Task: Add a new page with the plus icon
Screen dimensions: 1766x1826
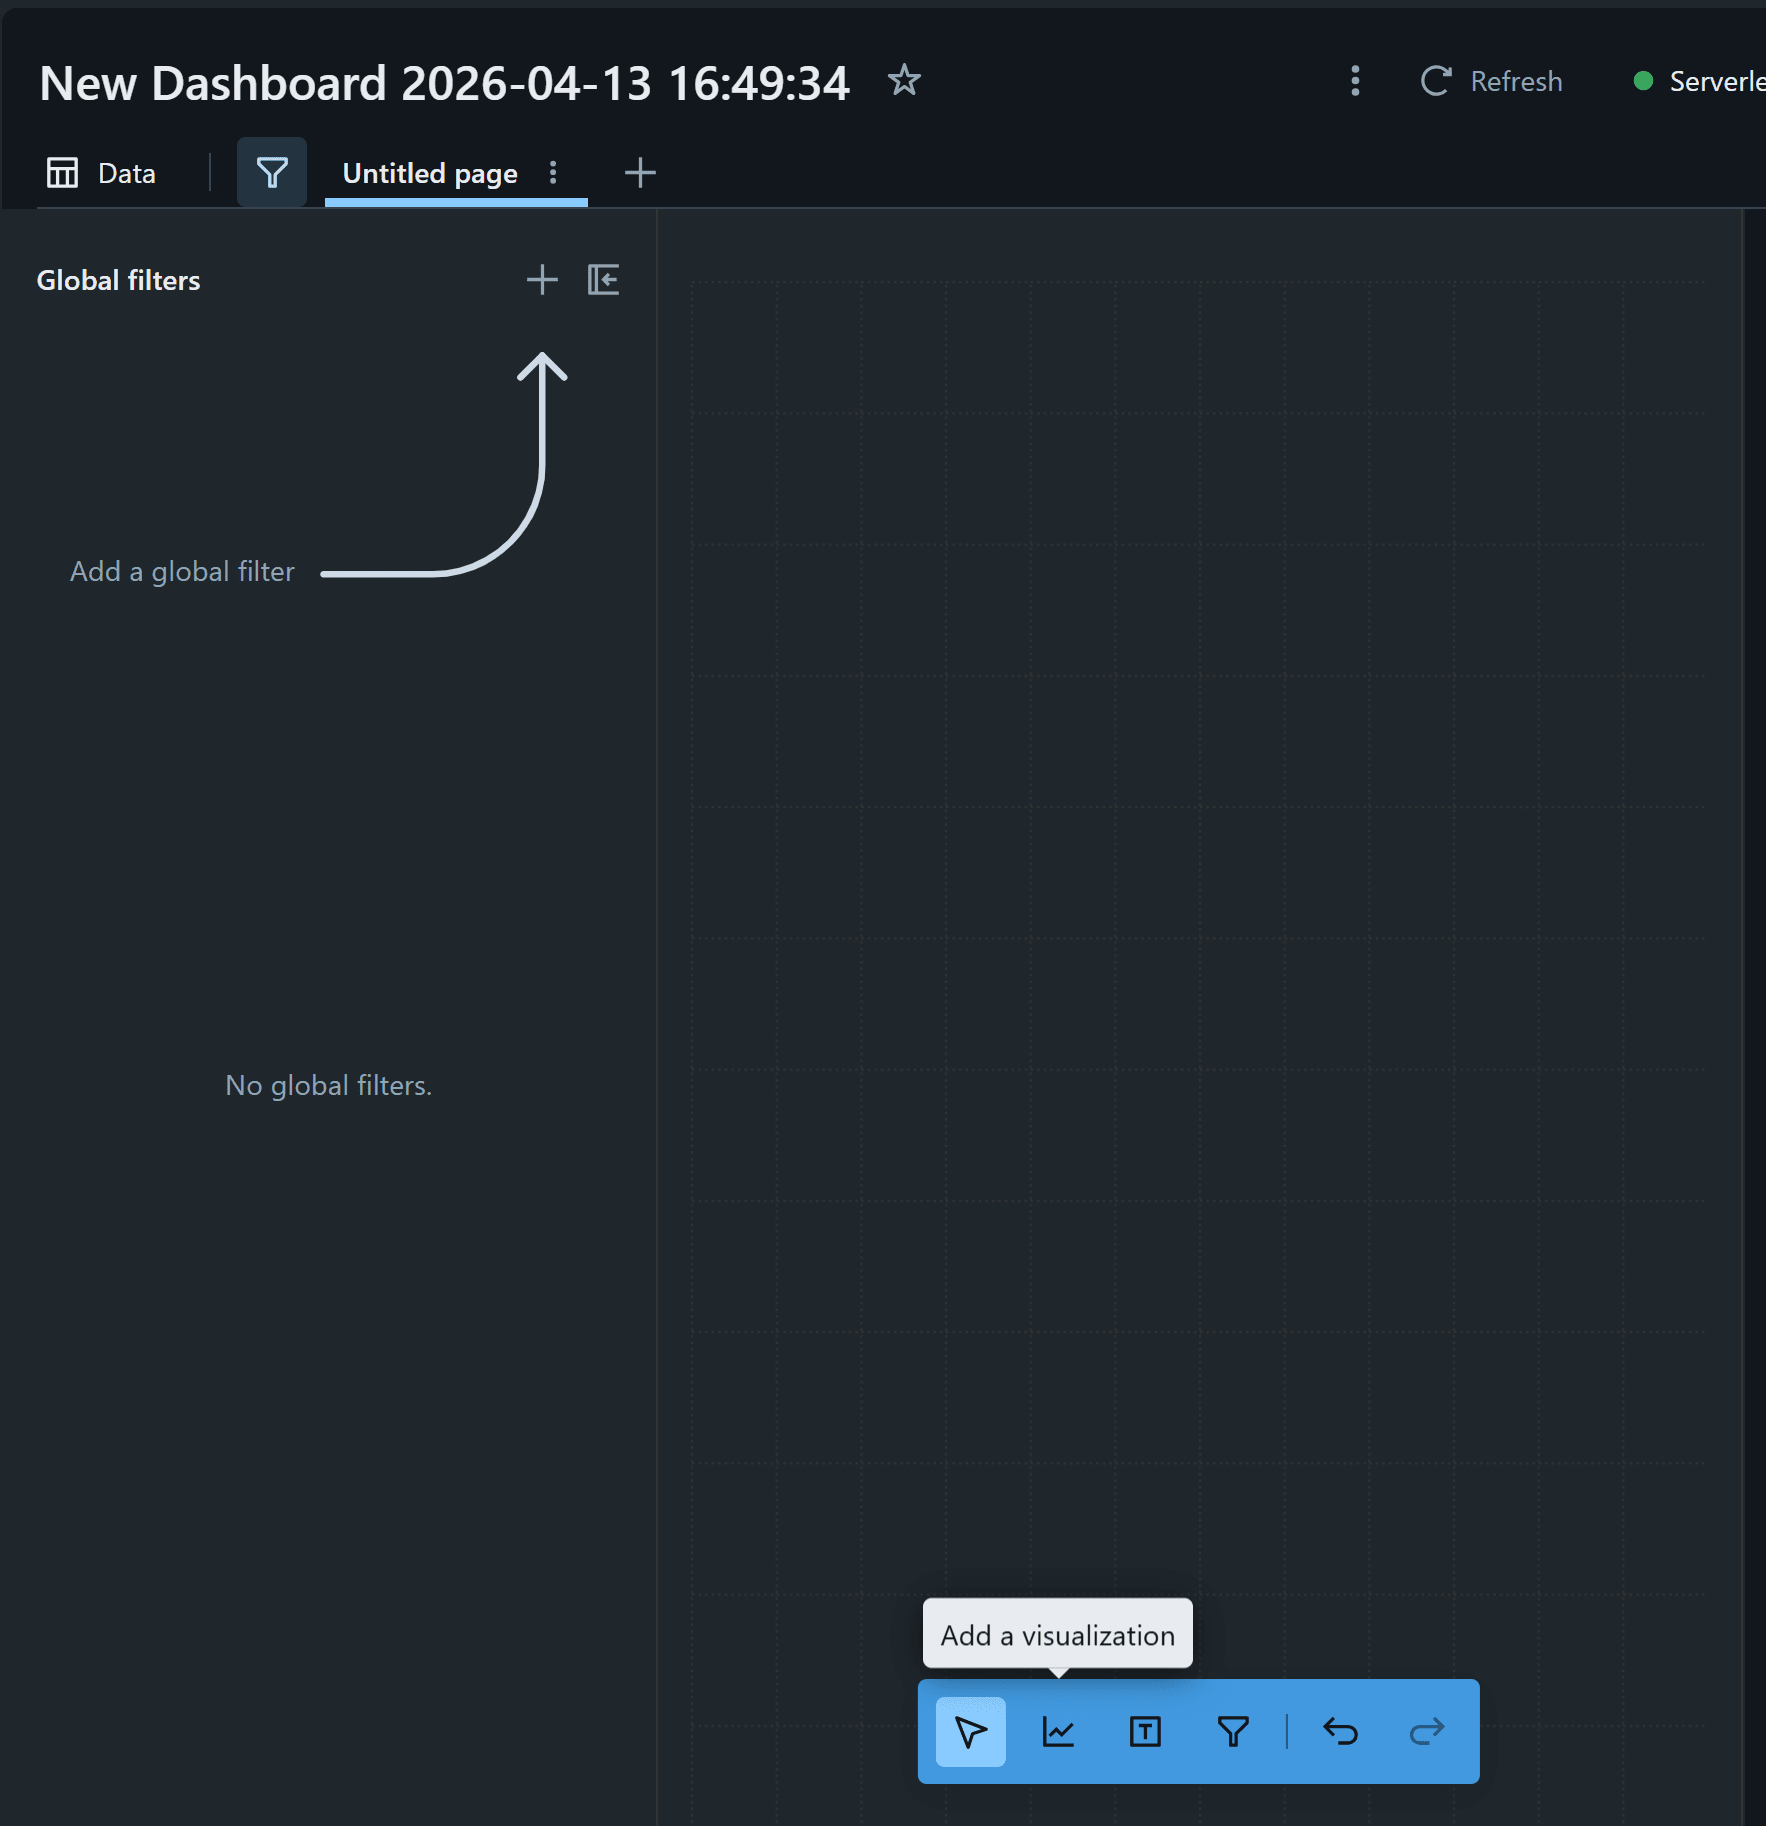Action: [640, 173]
